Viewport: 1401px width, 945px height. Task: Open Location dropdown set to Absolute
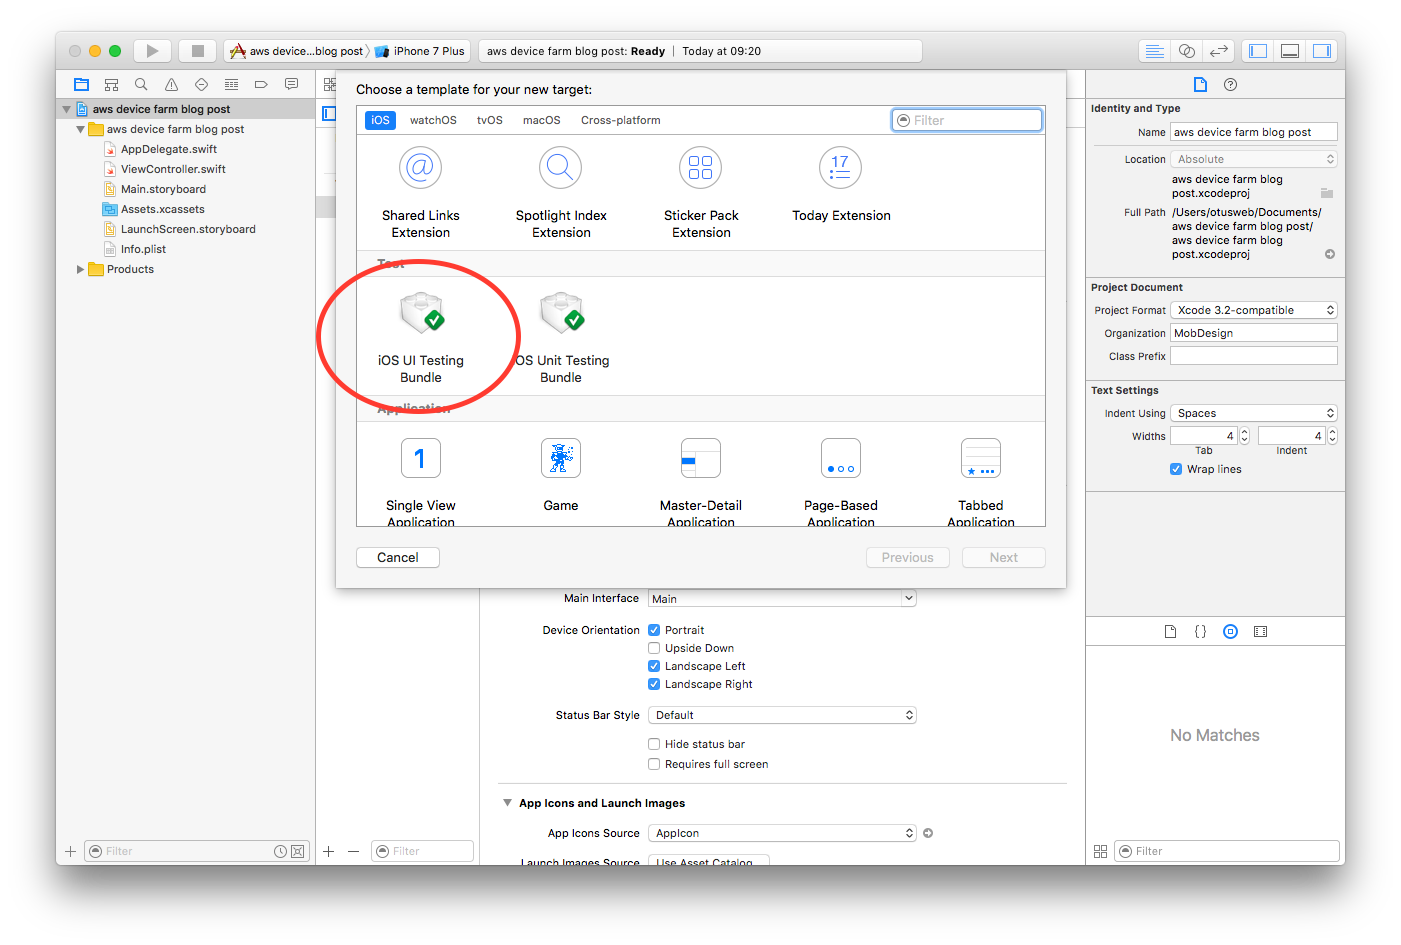[1254, 159]
